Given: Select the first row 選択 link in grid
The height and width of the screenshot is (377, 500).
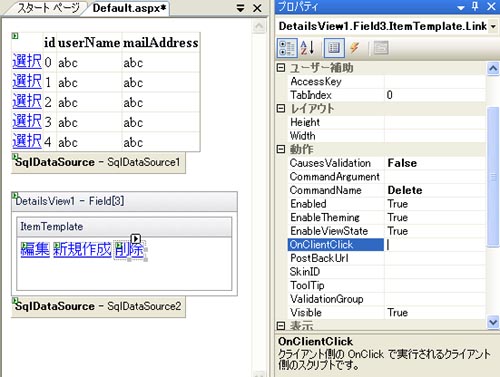Looking at the screenshot, I should (27, 62).
